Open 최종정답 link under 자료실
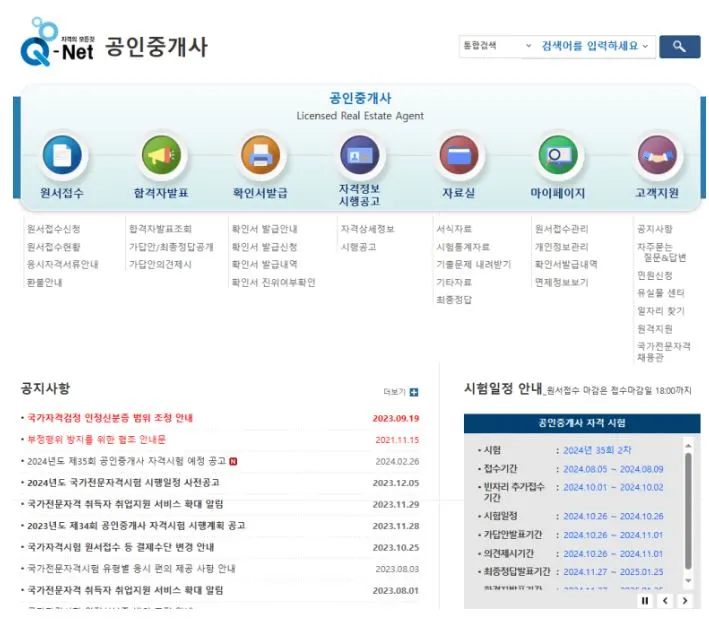This screenshot has width=709, height=622. pos(454,300)
